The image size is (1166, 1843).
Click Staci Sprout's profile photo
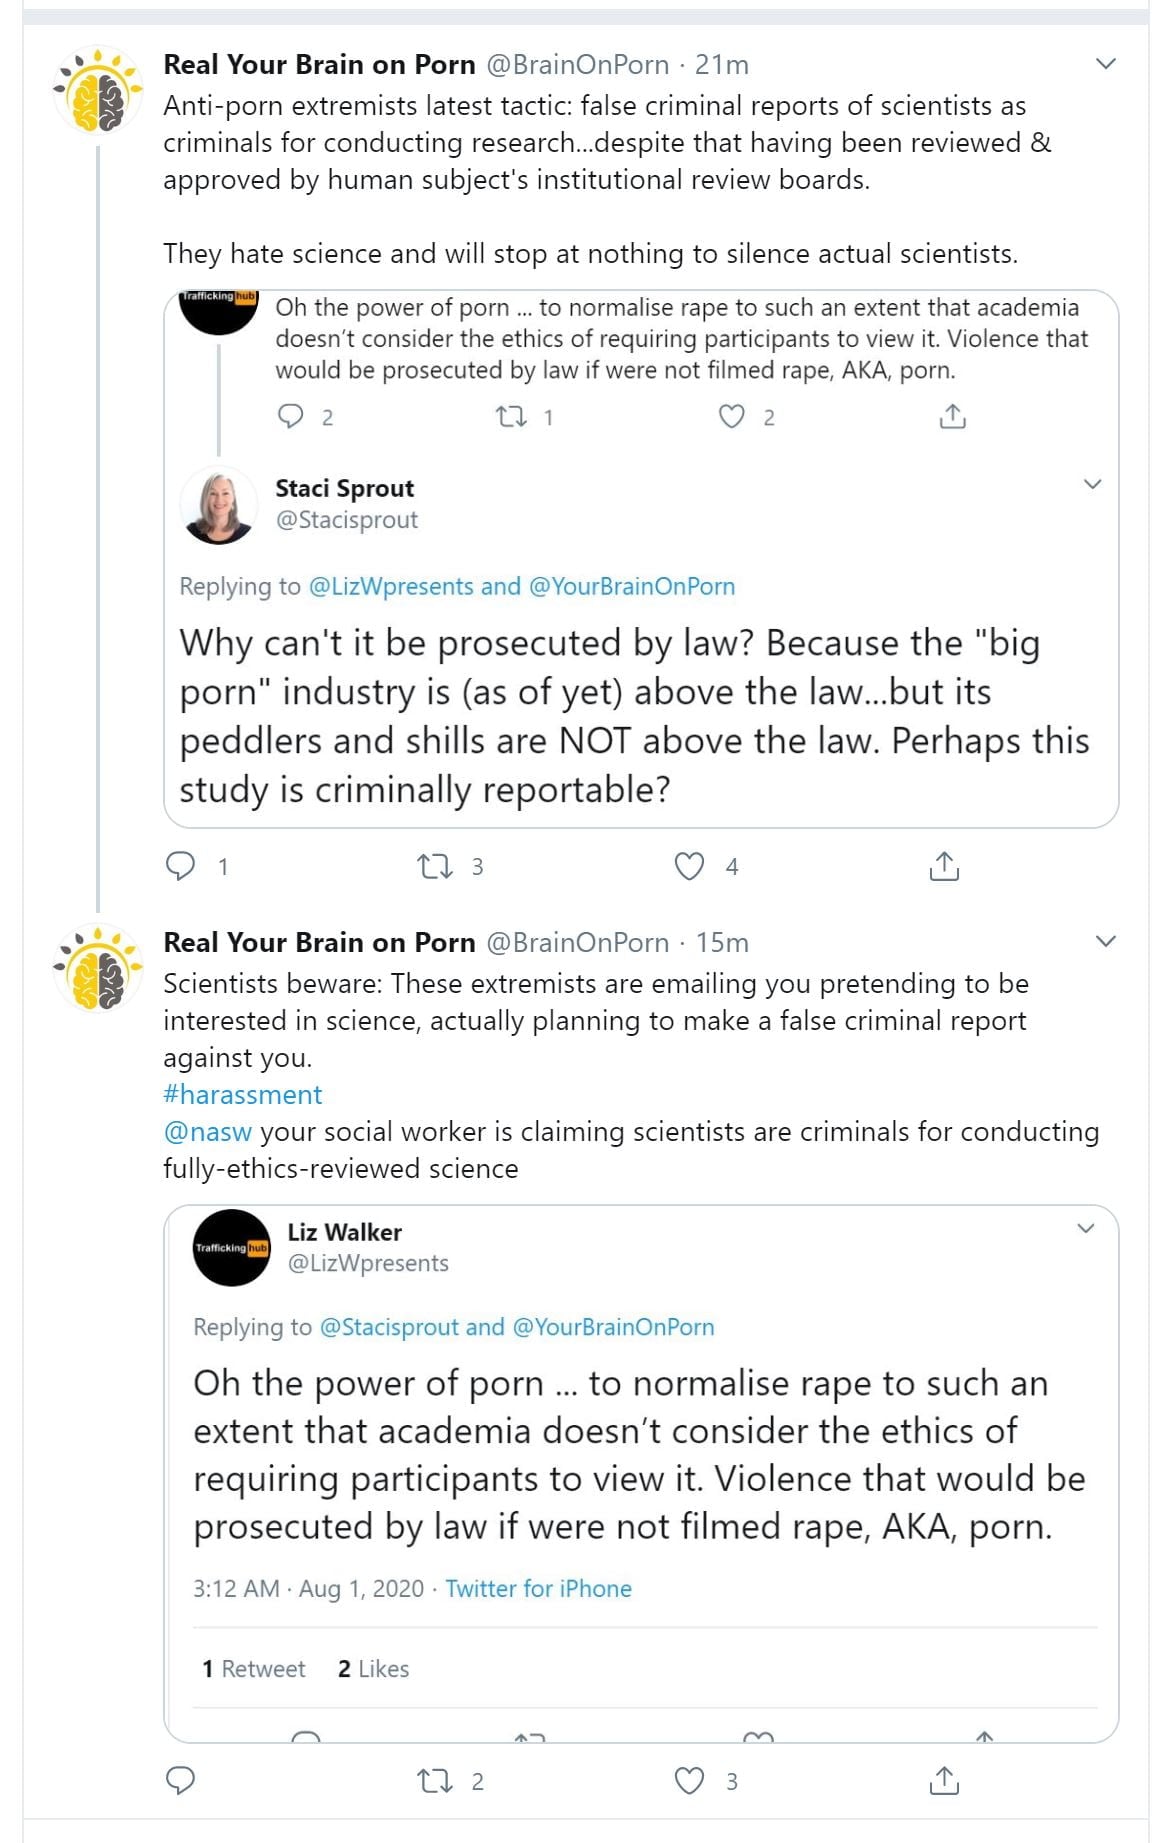[219, 505]
